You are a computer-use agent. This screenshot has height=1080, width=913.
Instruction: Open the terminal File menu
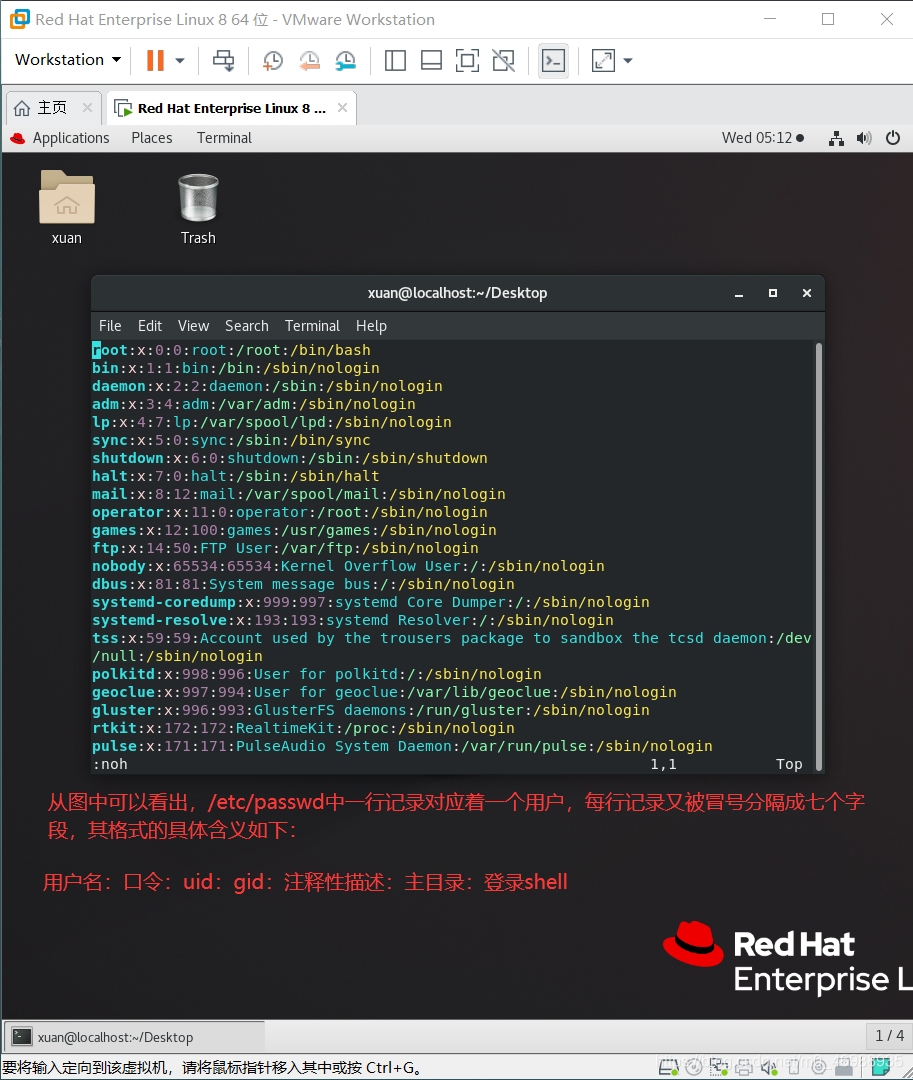(x=110, y=326)
